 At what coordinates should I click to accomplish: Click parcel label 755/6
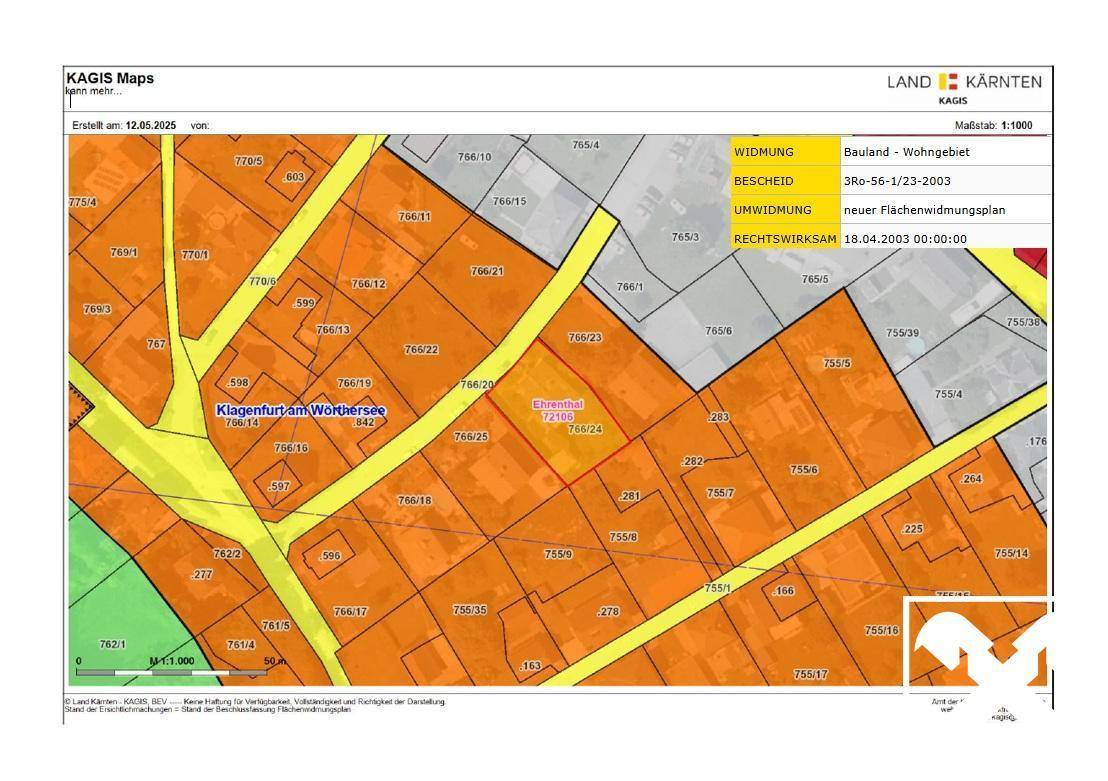click(804, 470)
